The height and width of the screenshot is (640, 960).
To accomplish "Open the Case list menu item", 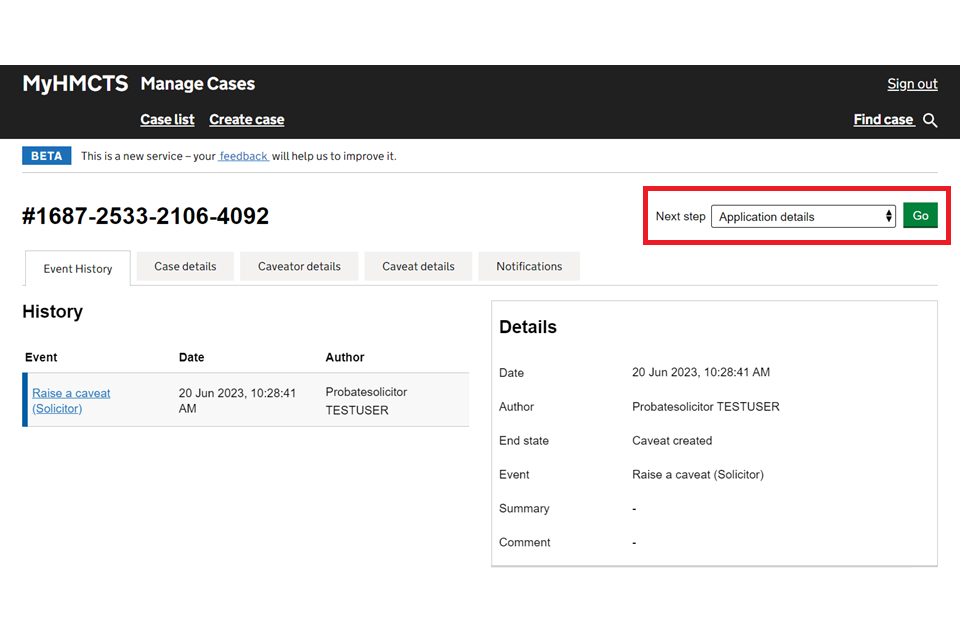I will tap(167, 119).
